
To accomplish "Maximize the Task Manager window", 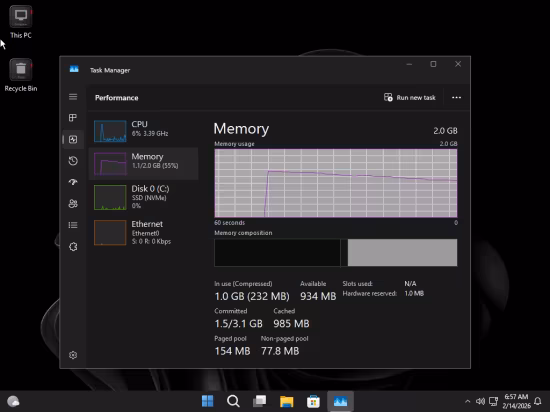I will pyautogui.click(x=433, y=64).
